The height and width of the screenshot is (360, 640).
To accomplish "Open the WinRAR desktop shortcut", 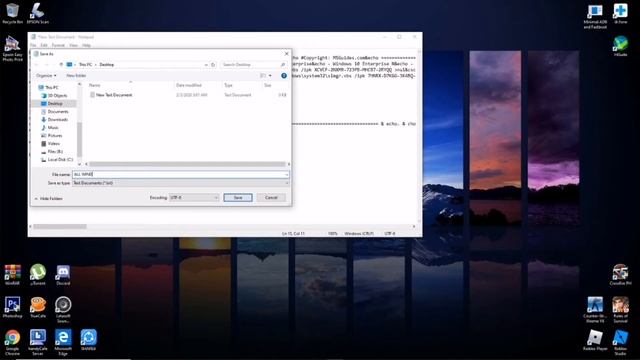I will [x=12, y=274].
